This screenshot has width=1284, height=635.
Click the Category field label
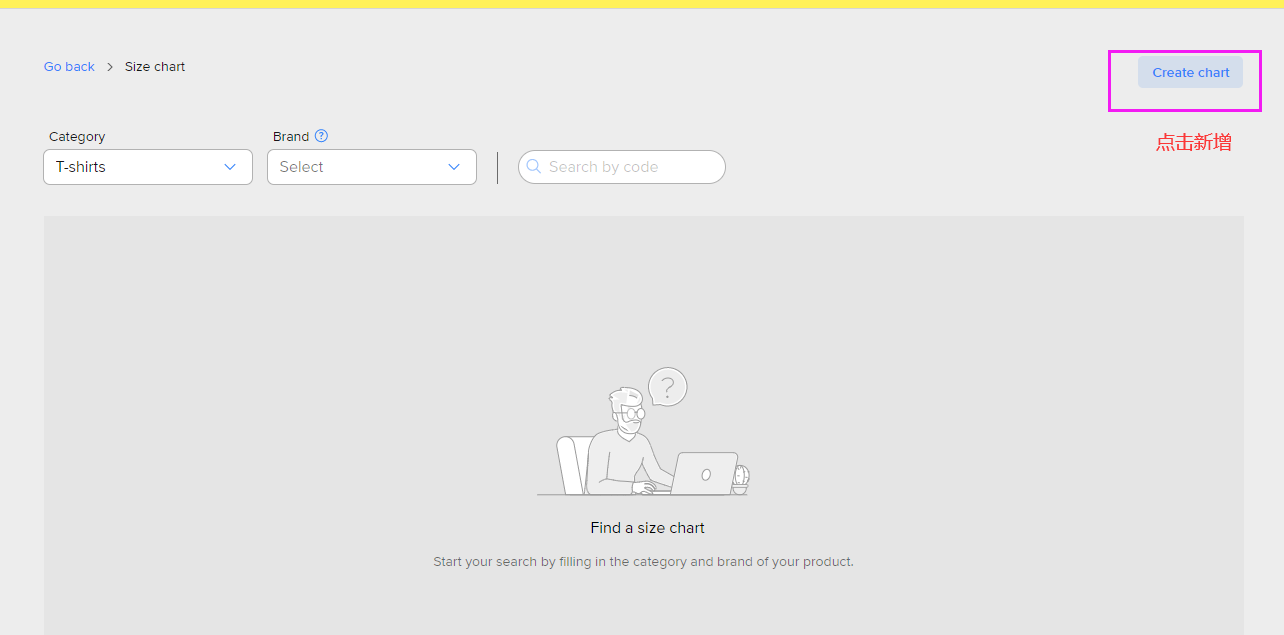(77, 136)
